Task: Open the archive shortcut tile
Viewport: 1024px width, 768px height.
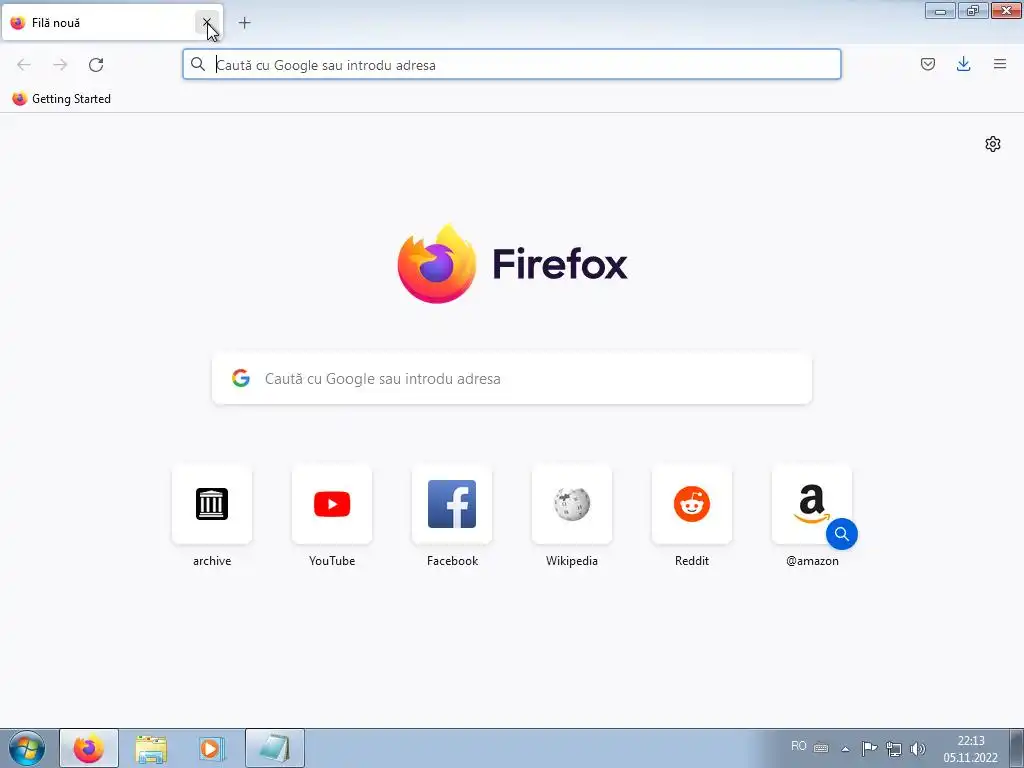Action: pyautogui.click(x=212, y=504)
